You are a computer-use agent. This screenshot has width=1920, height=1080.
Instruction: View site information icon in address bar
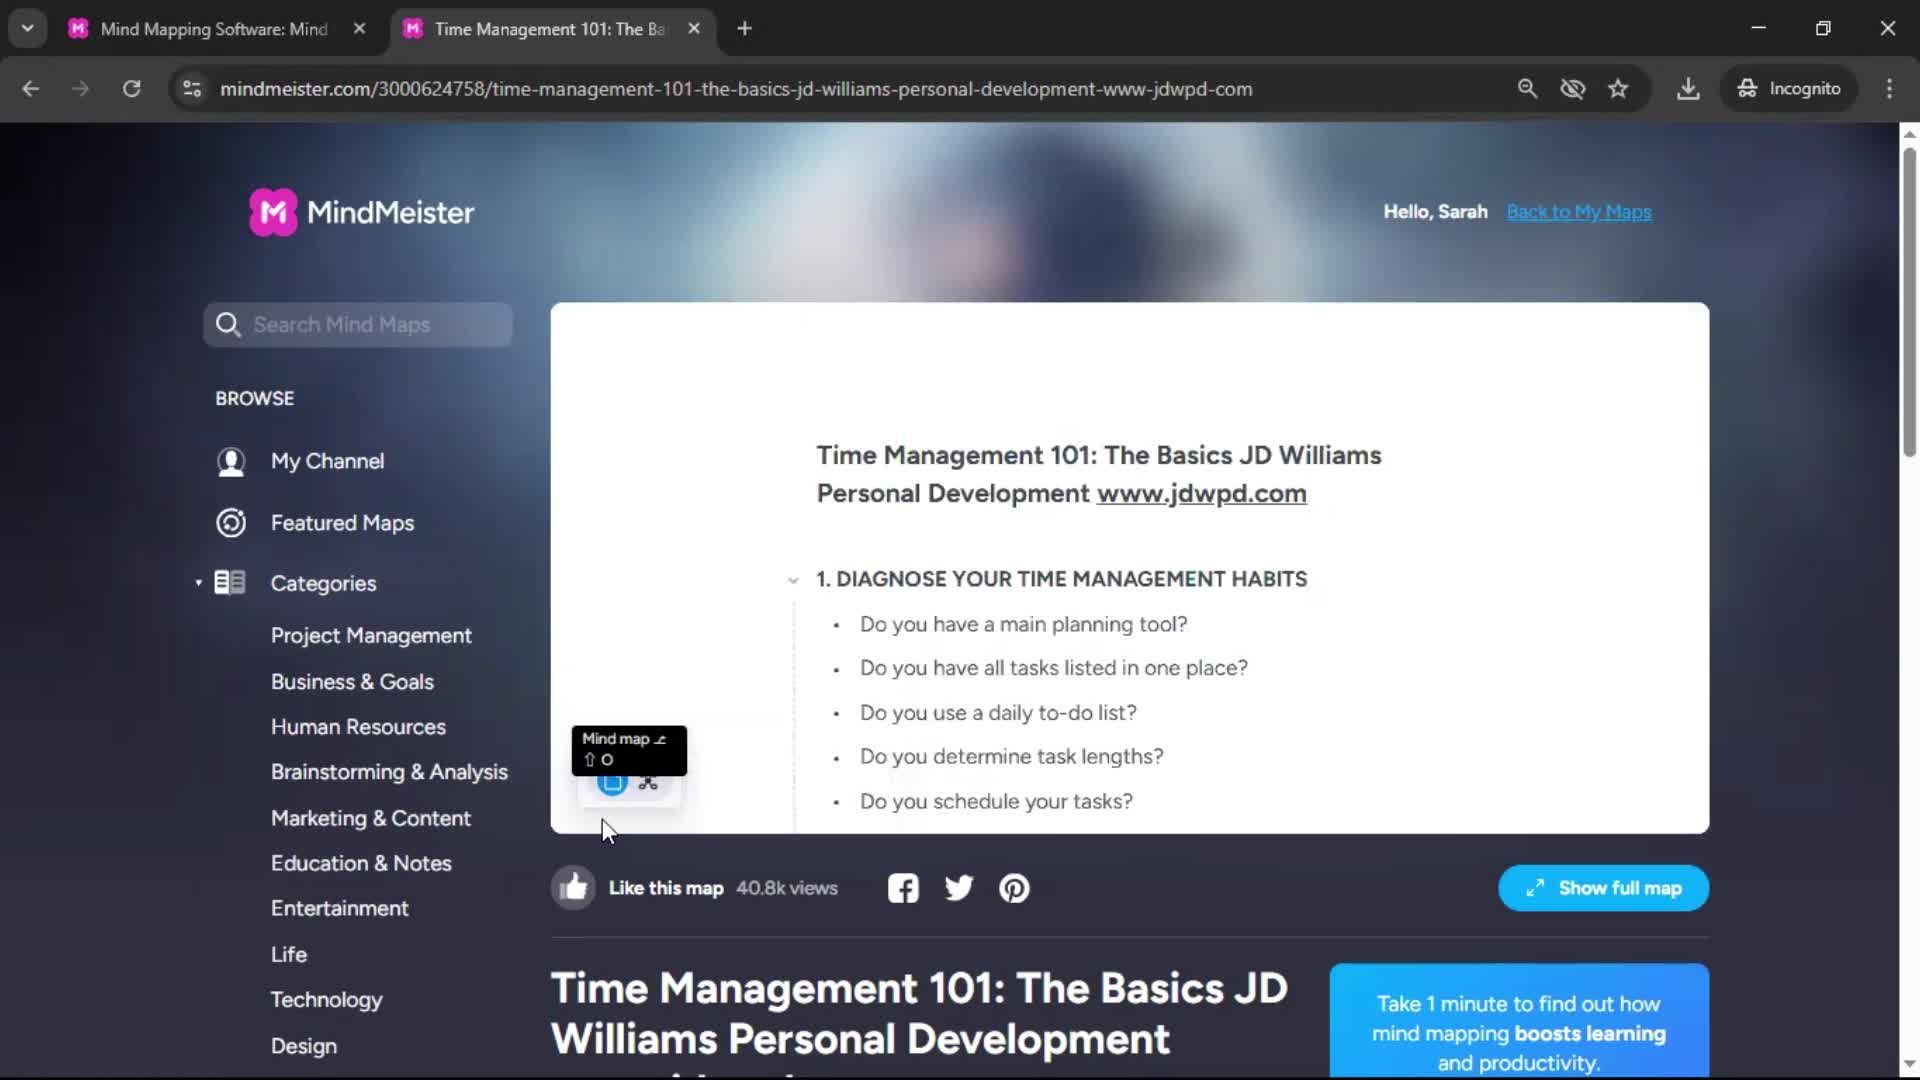[192, 89]
